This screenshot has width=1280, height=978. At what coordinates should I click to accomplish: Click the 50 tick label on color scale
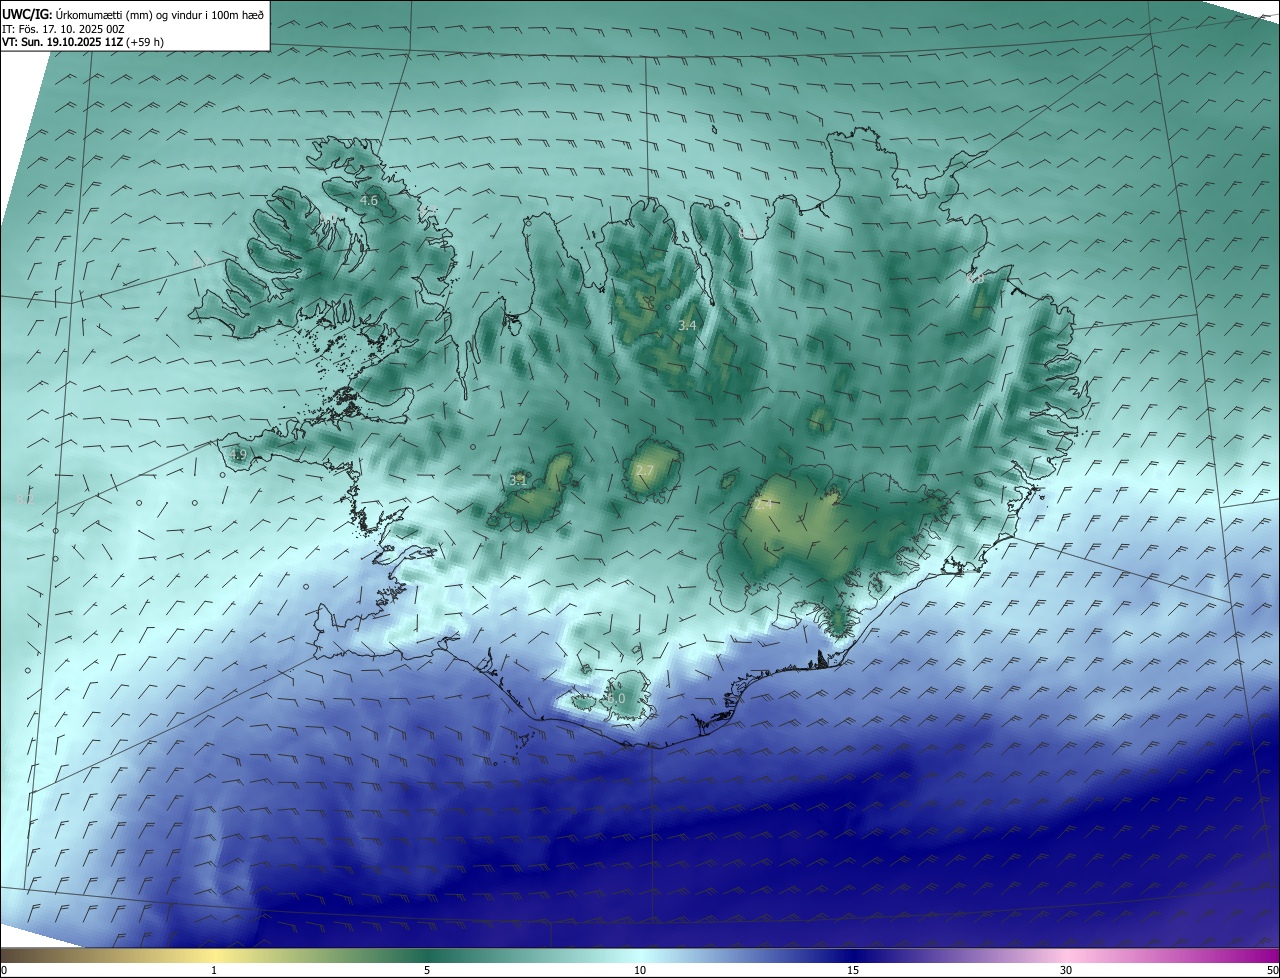coord(1272,970)
